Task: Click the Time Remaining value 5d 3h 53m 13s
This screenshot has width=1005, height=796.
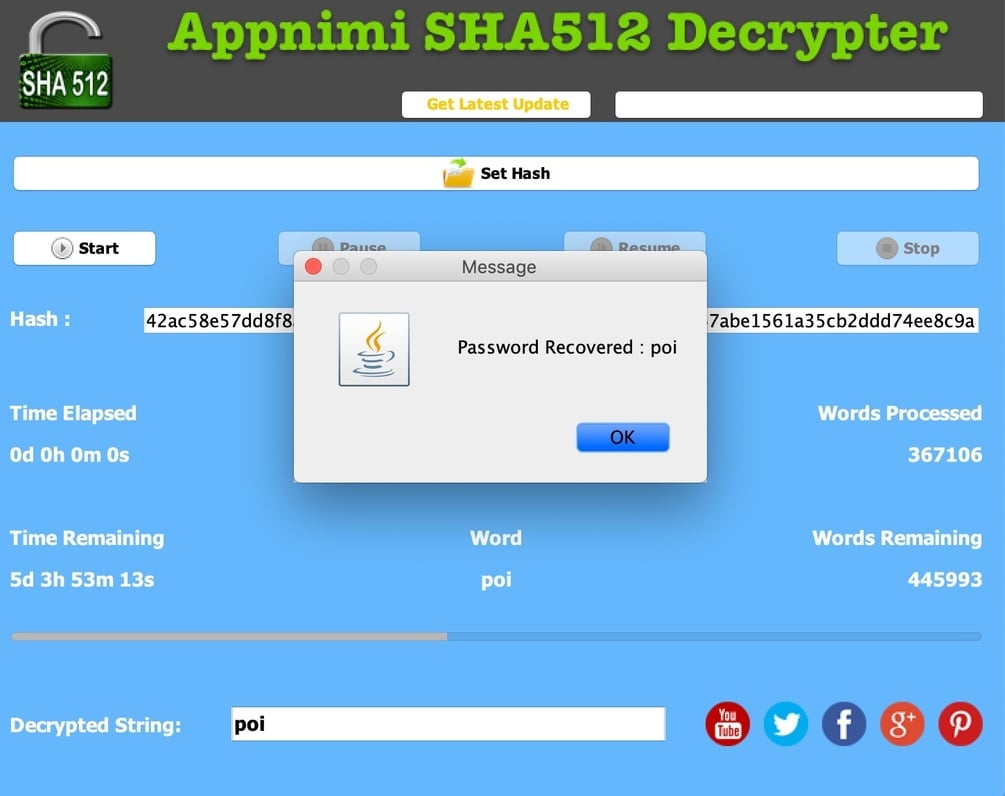Action: click(82, 580)
